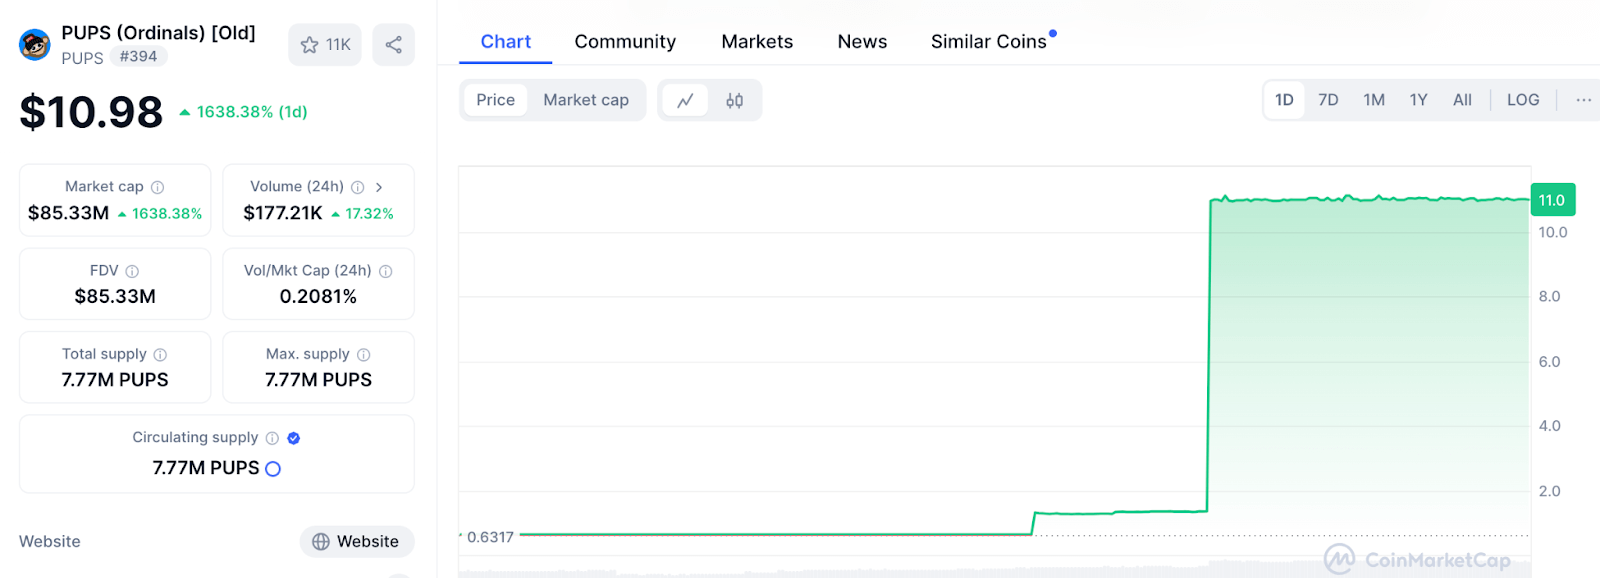Set chart range to All

click(1462, 100)
